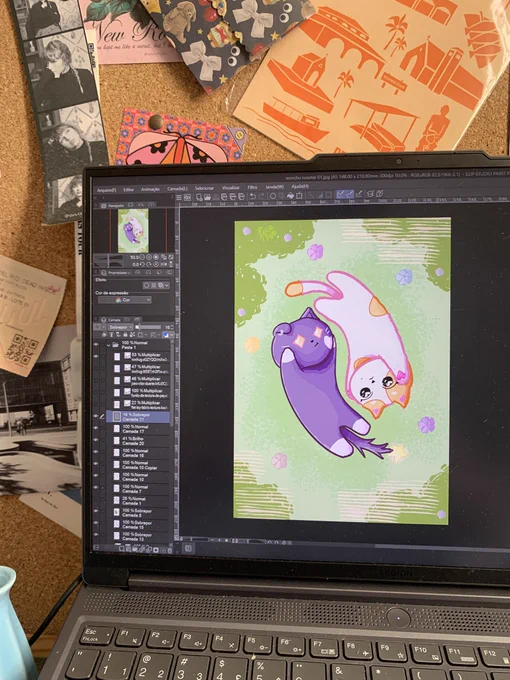Open the Visualizar menu
510x680 pixels.
click(x=231, y=188)
